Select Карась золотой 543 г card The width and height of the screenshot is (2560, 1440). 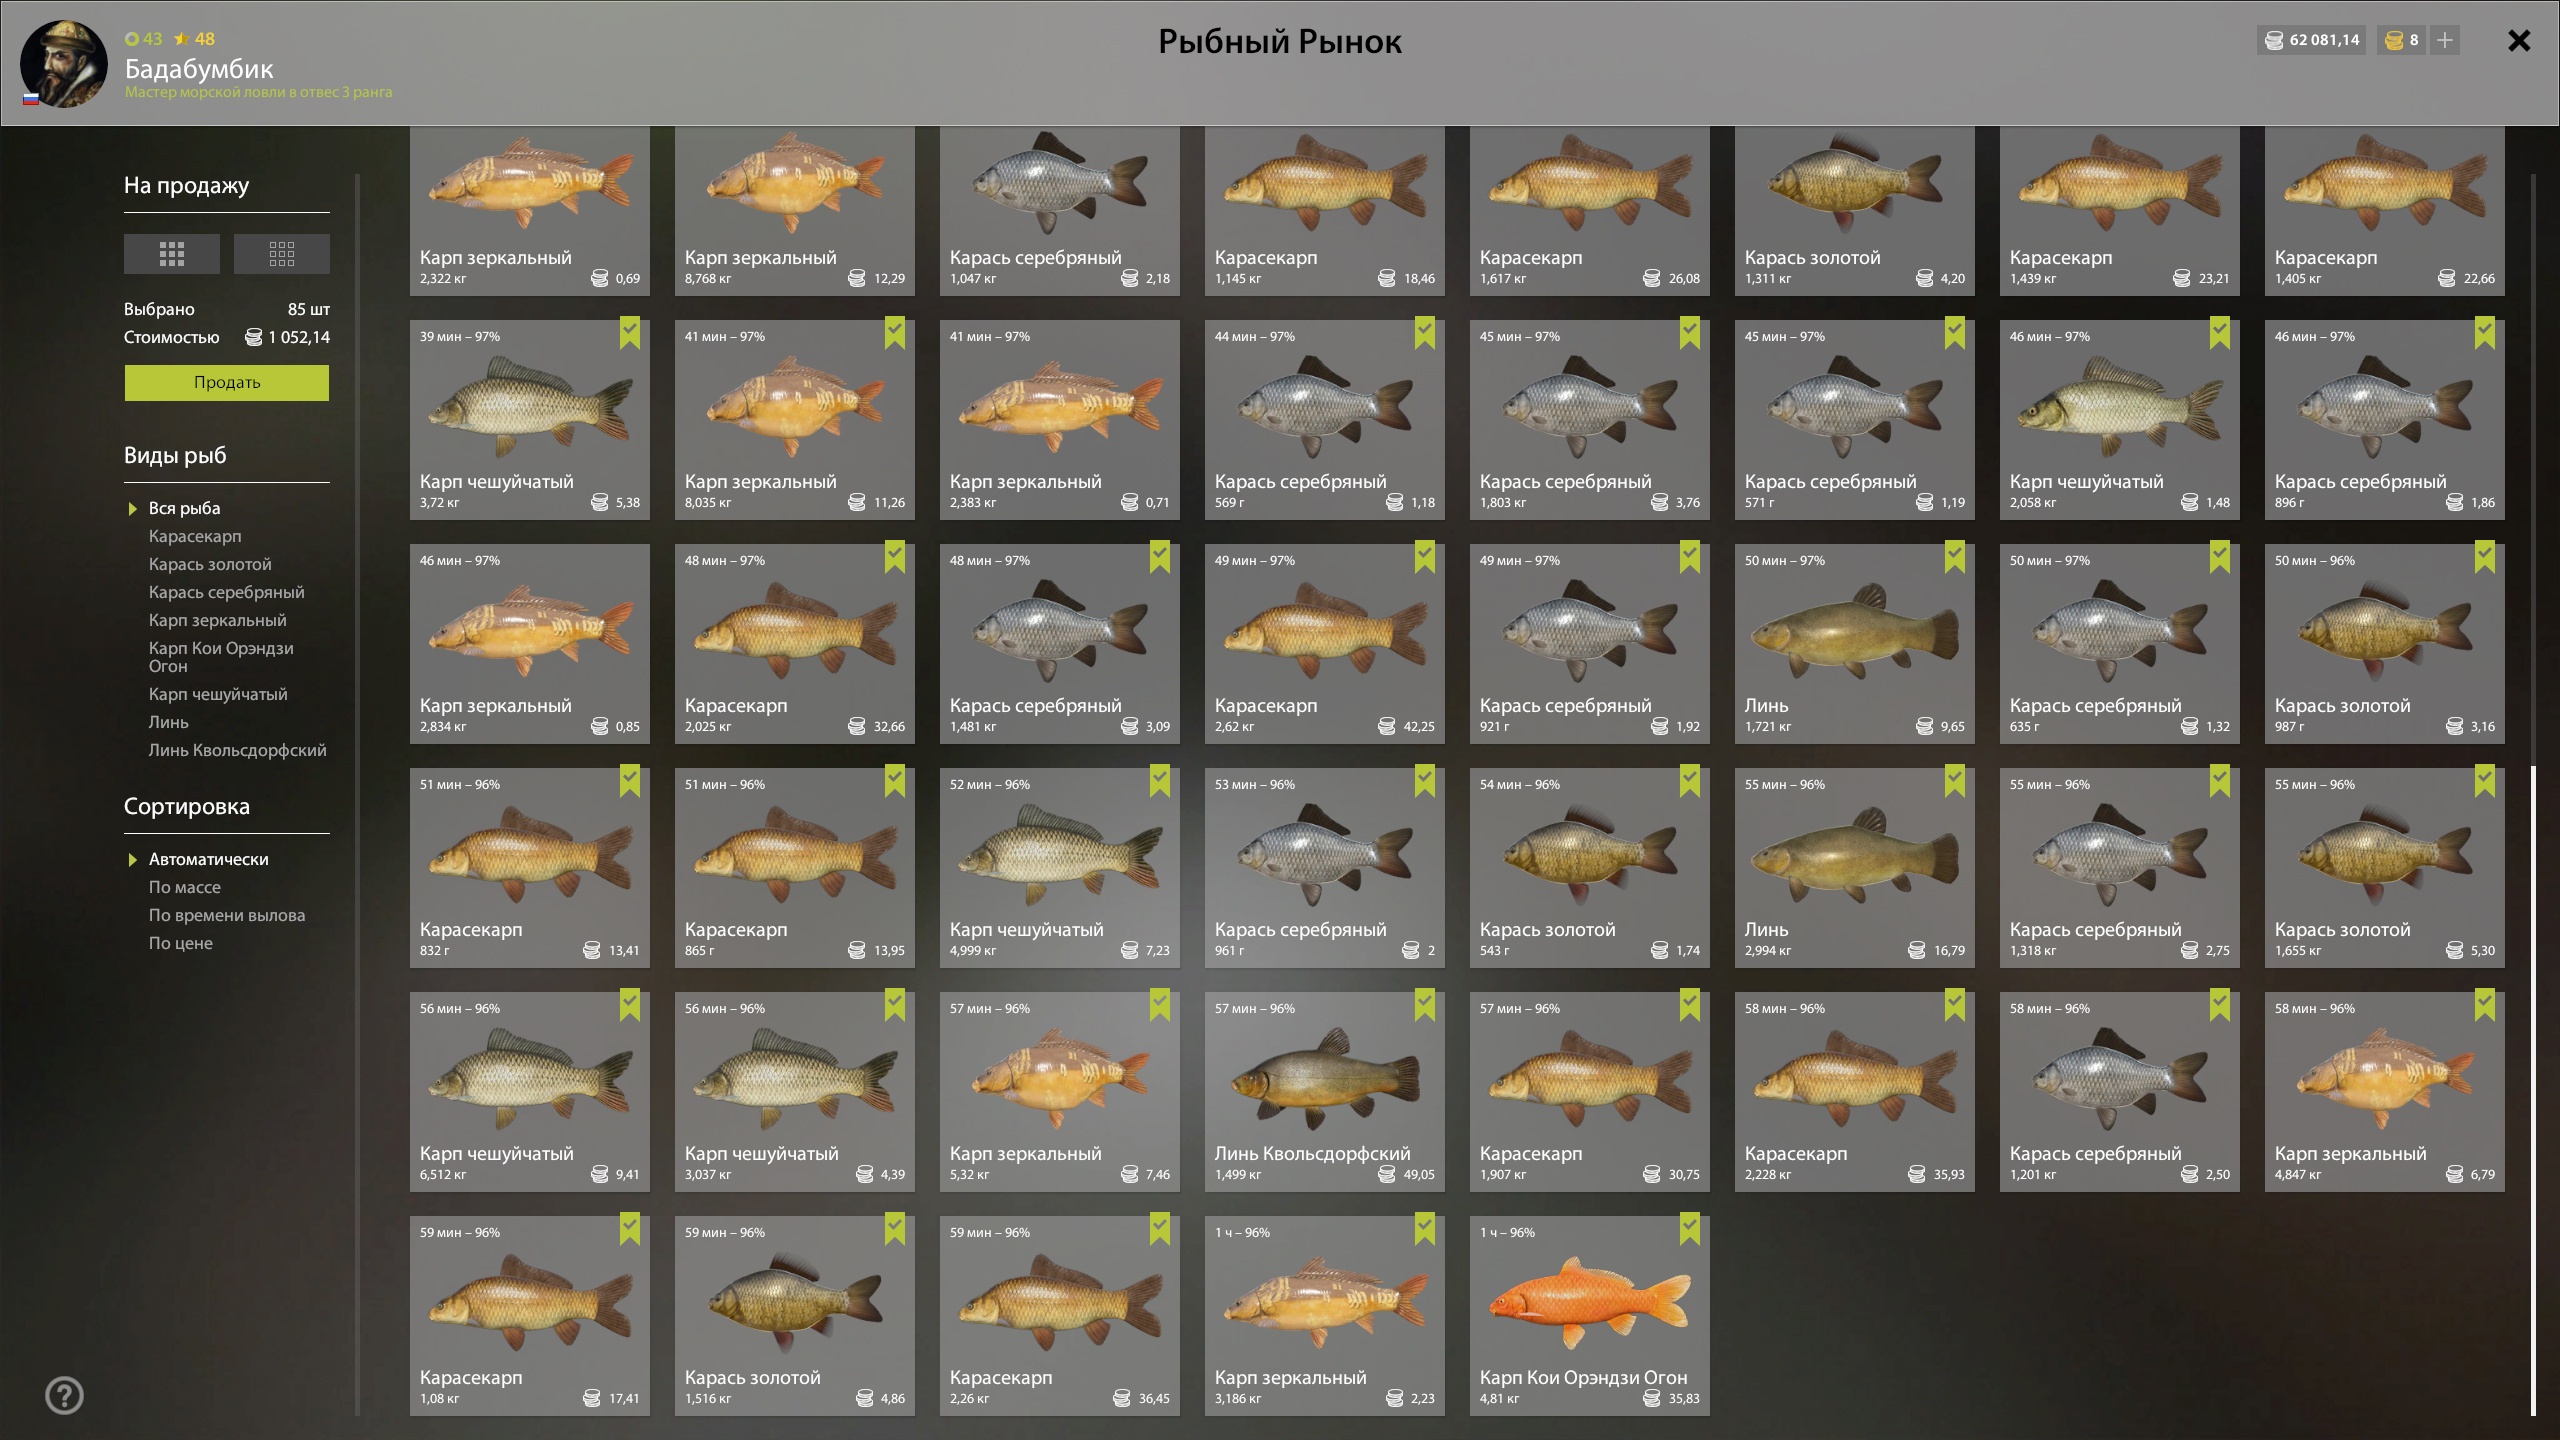pyautogui.click(x=1590, y=868)
